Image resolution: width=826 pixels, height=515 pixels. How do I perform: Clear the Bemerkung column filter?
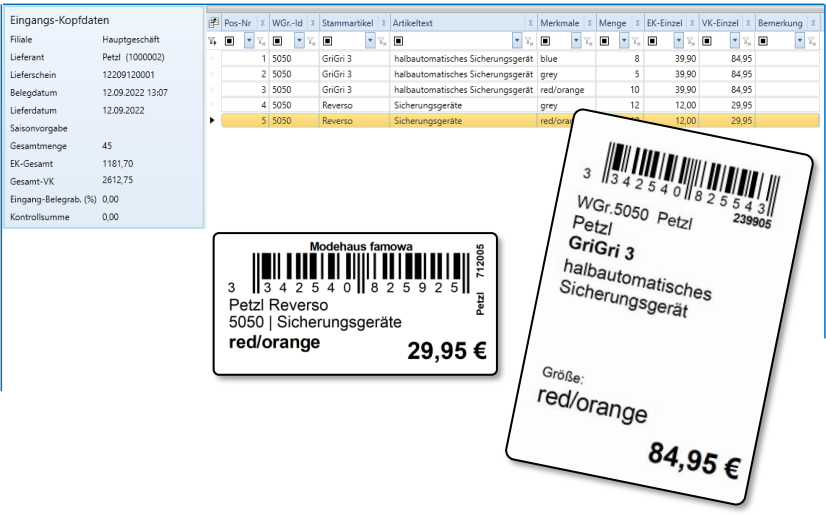812,41
